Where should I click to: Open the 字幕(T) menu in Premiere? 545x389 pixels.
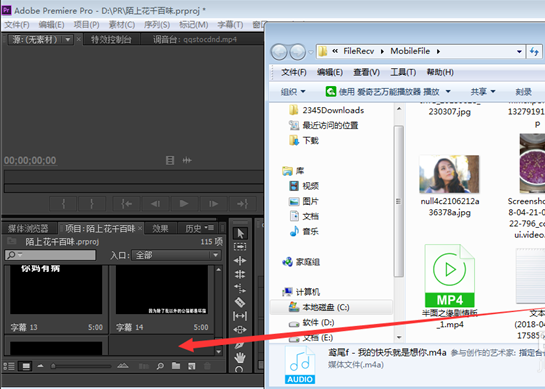pos(230,25)
